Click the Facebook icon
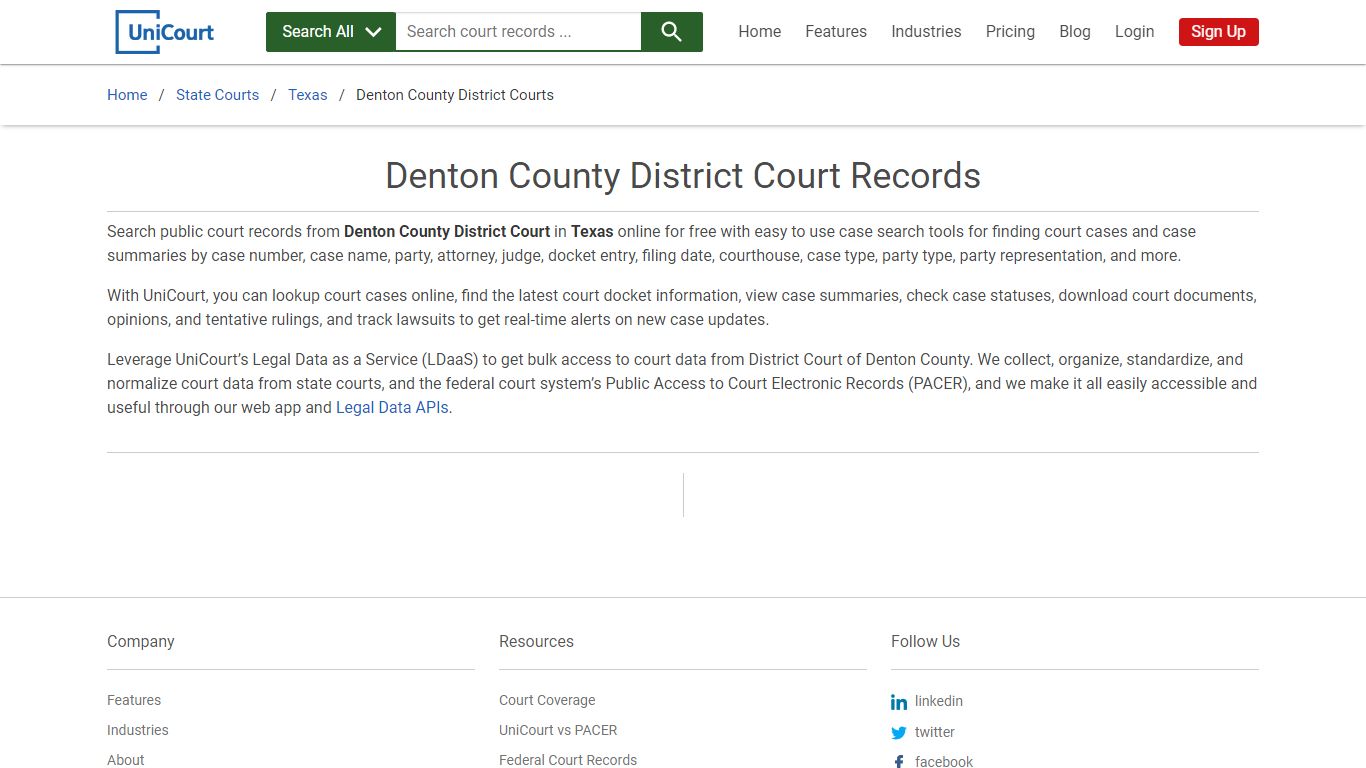 [x=899, y=762]
